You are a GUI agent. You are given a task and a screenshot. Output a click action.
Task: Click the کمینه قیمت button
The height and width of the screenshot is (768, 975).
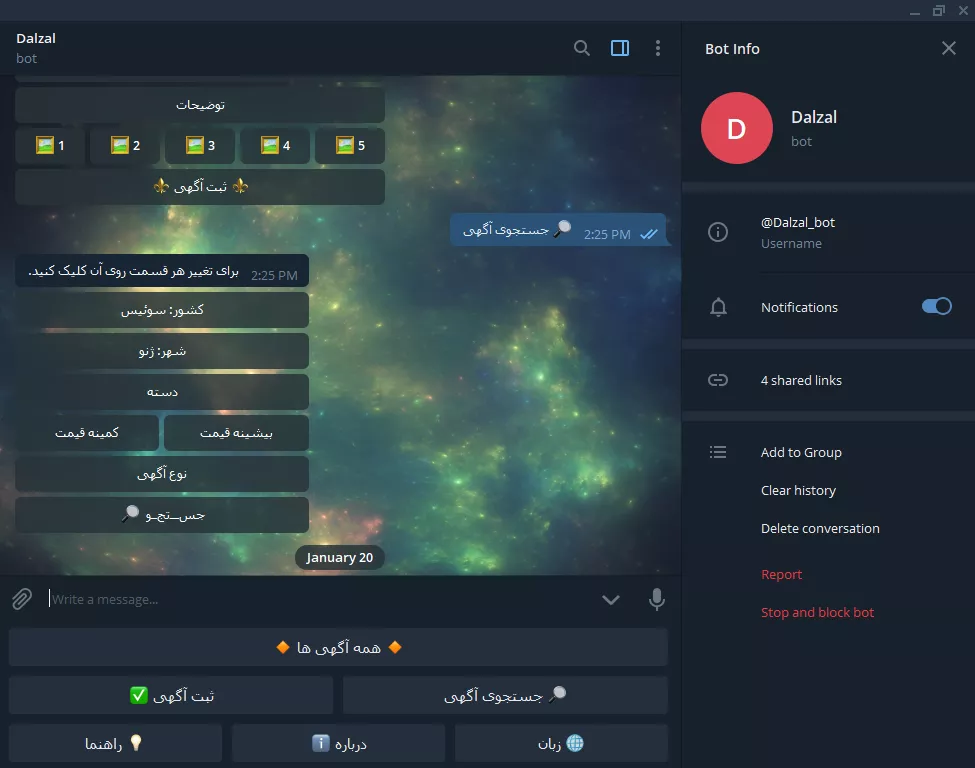[x=87, y=433]
